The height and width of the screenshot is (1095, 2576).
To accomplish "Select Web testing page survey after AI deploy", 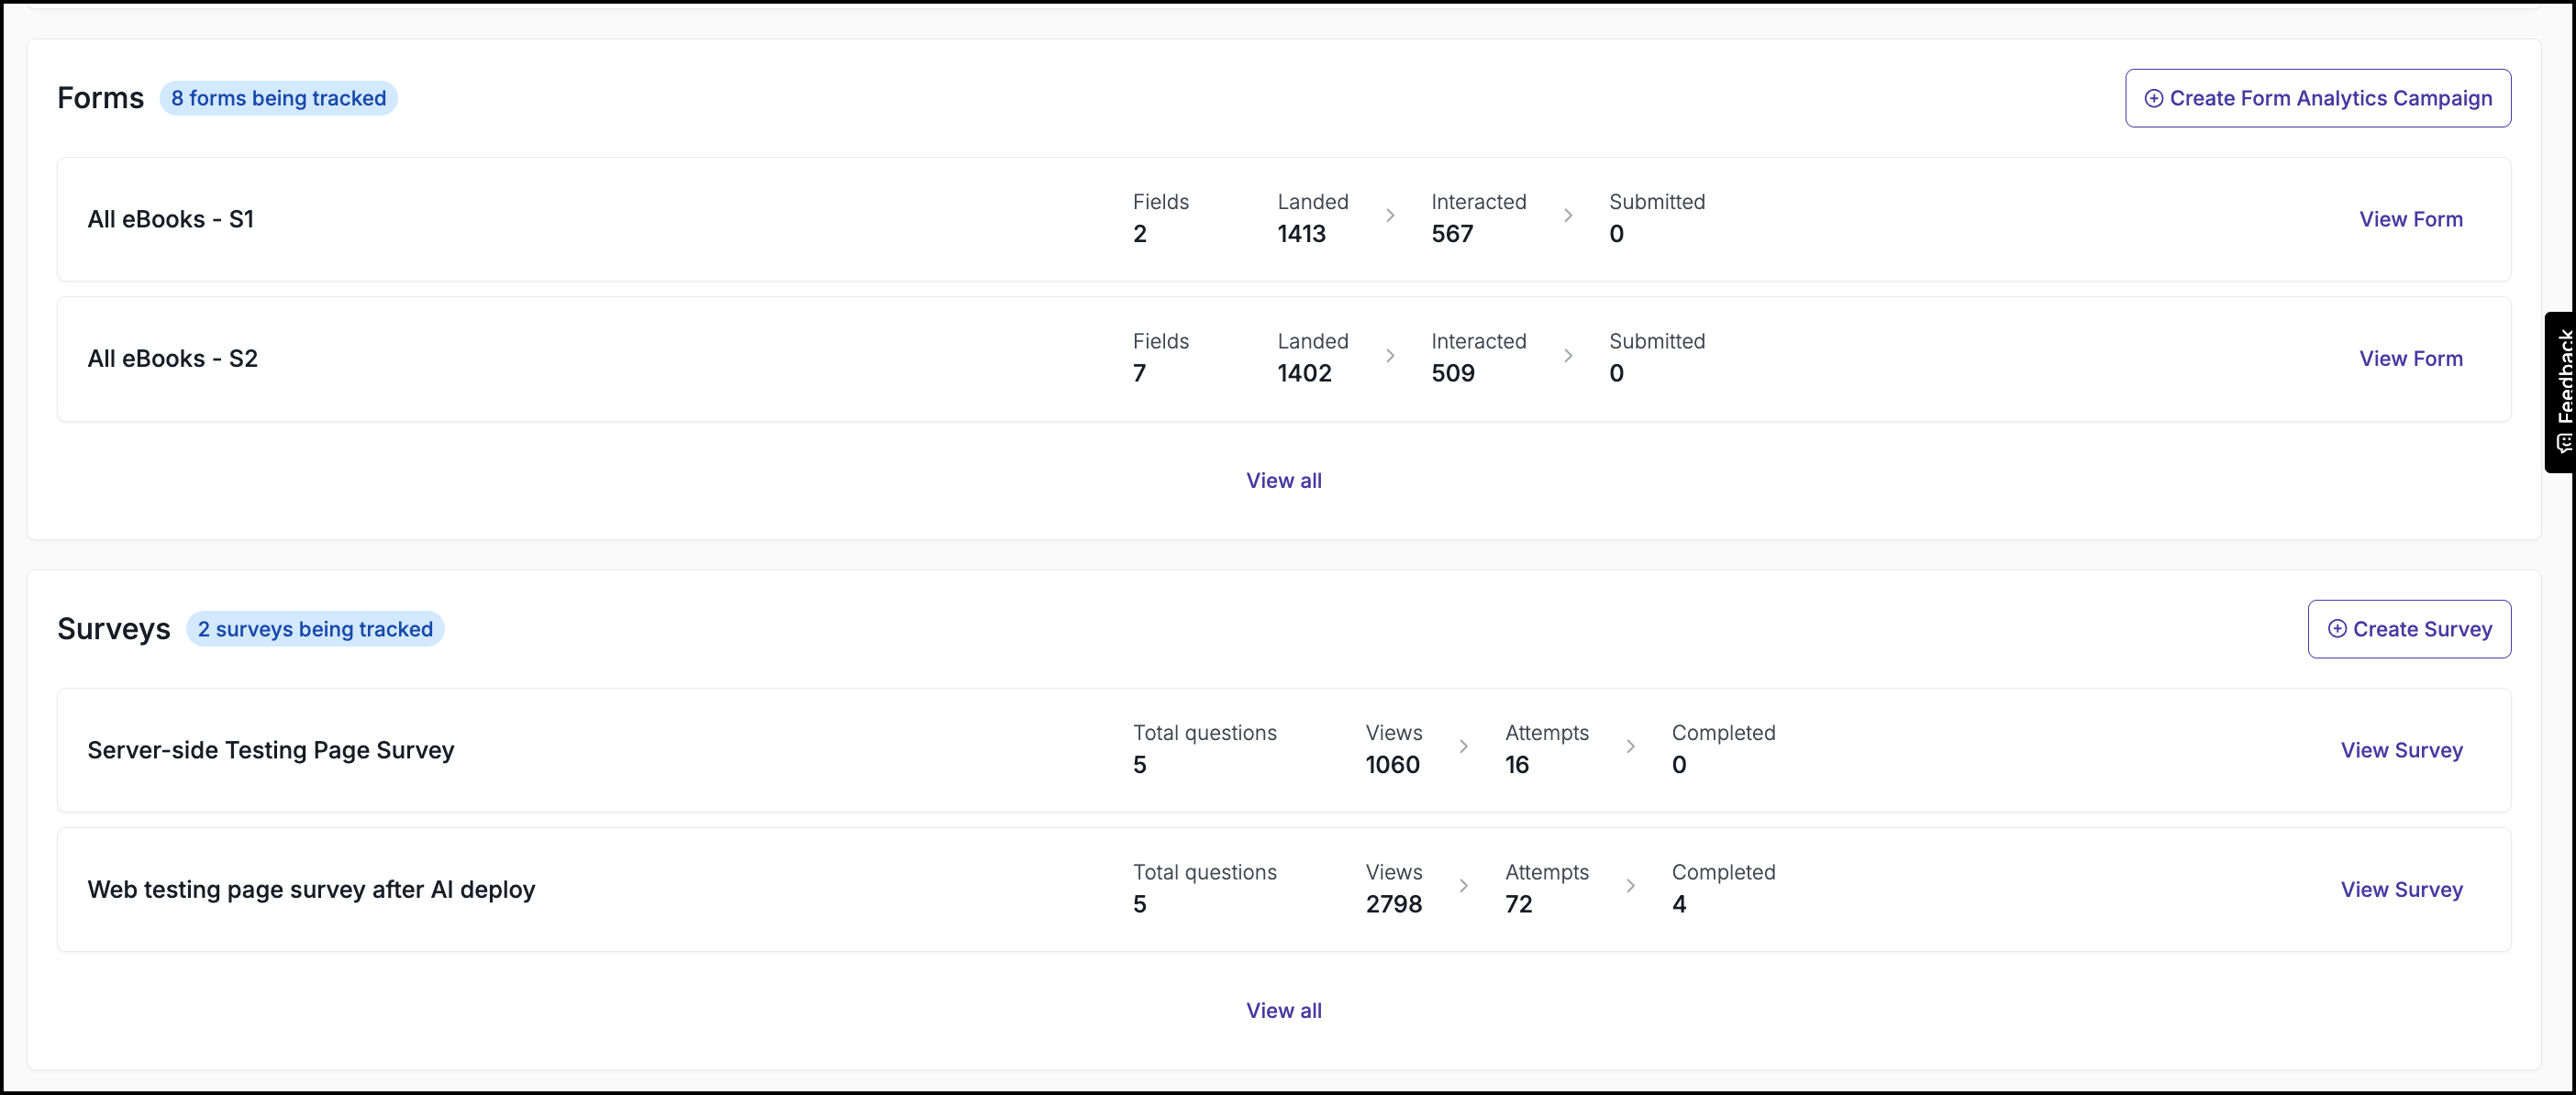I will click(311, 889).
